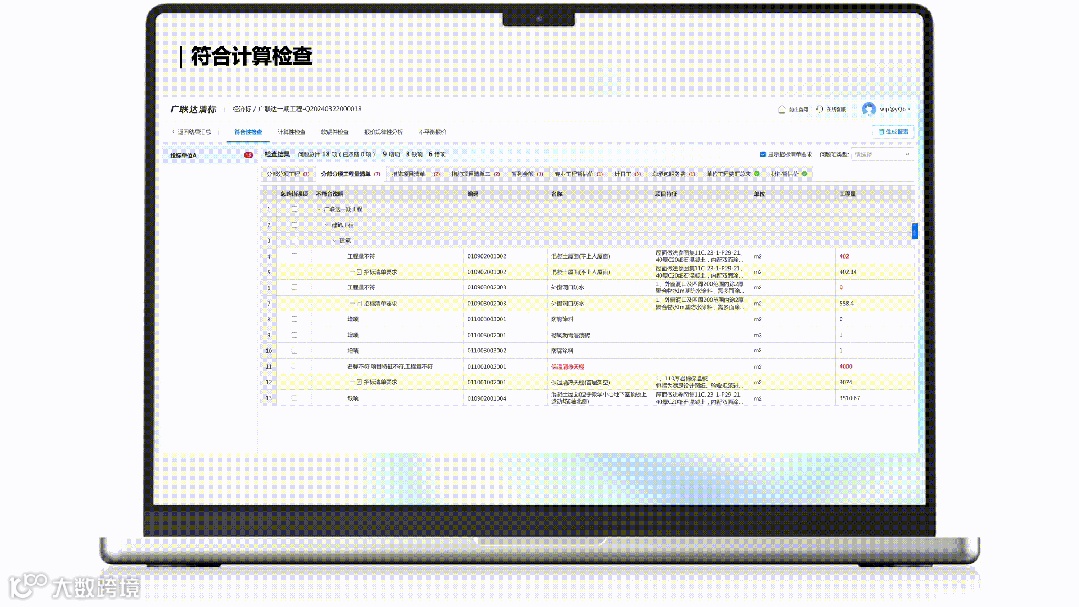Viewport: 1079px width, 607px height.
Task: Tick the checkbox in table row 13
Action: click(x=295, y=398)
